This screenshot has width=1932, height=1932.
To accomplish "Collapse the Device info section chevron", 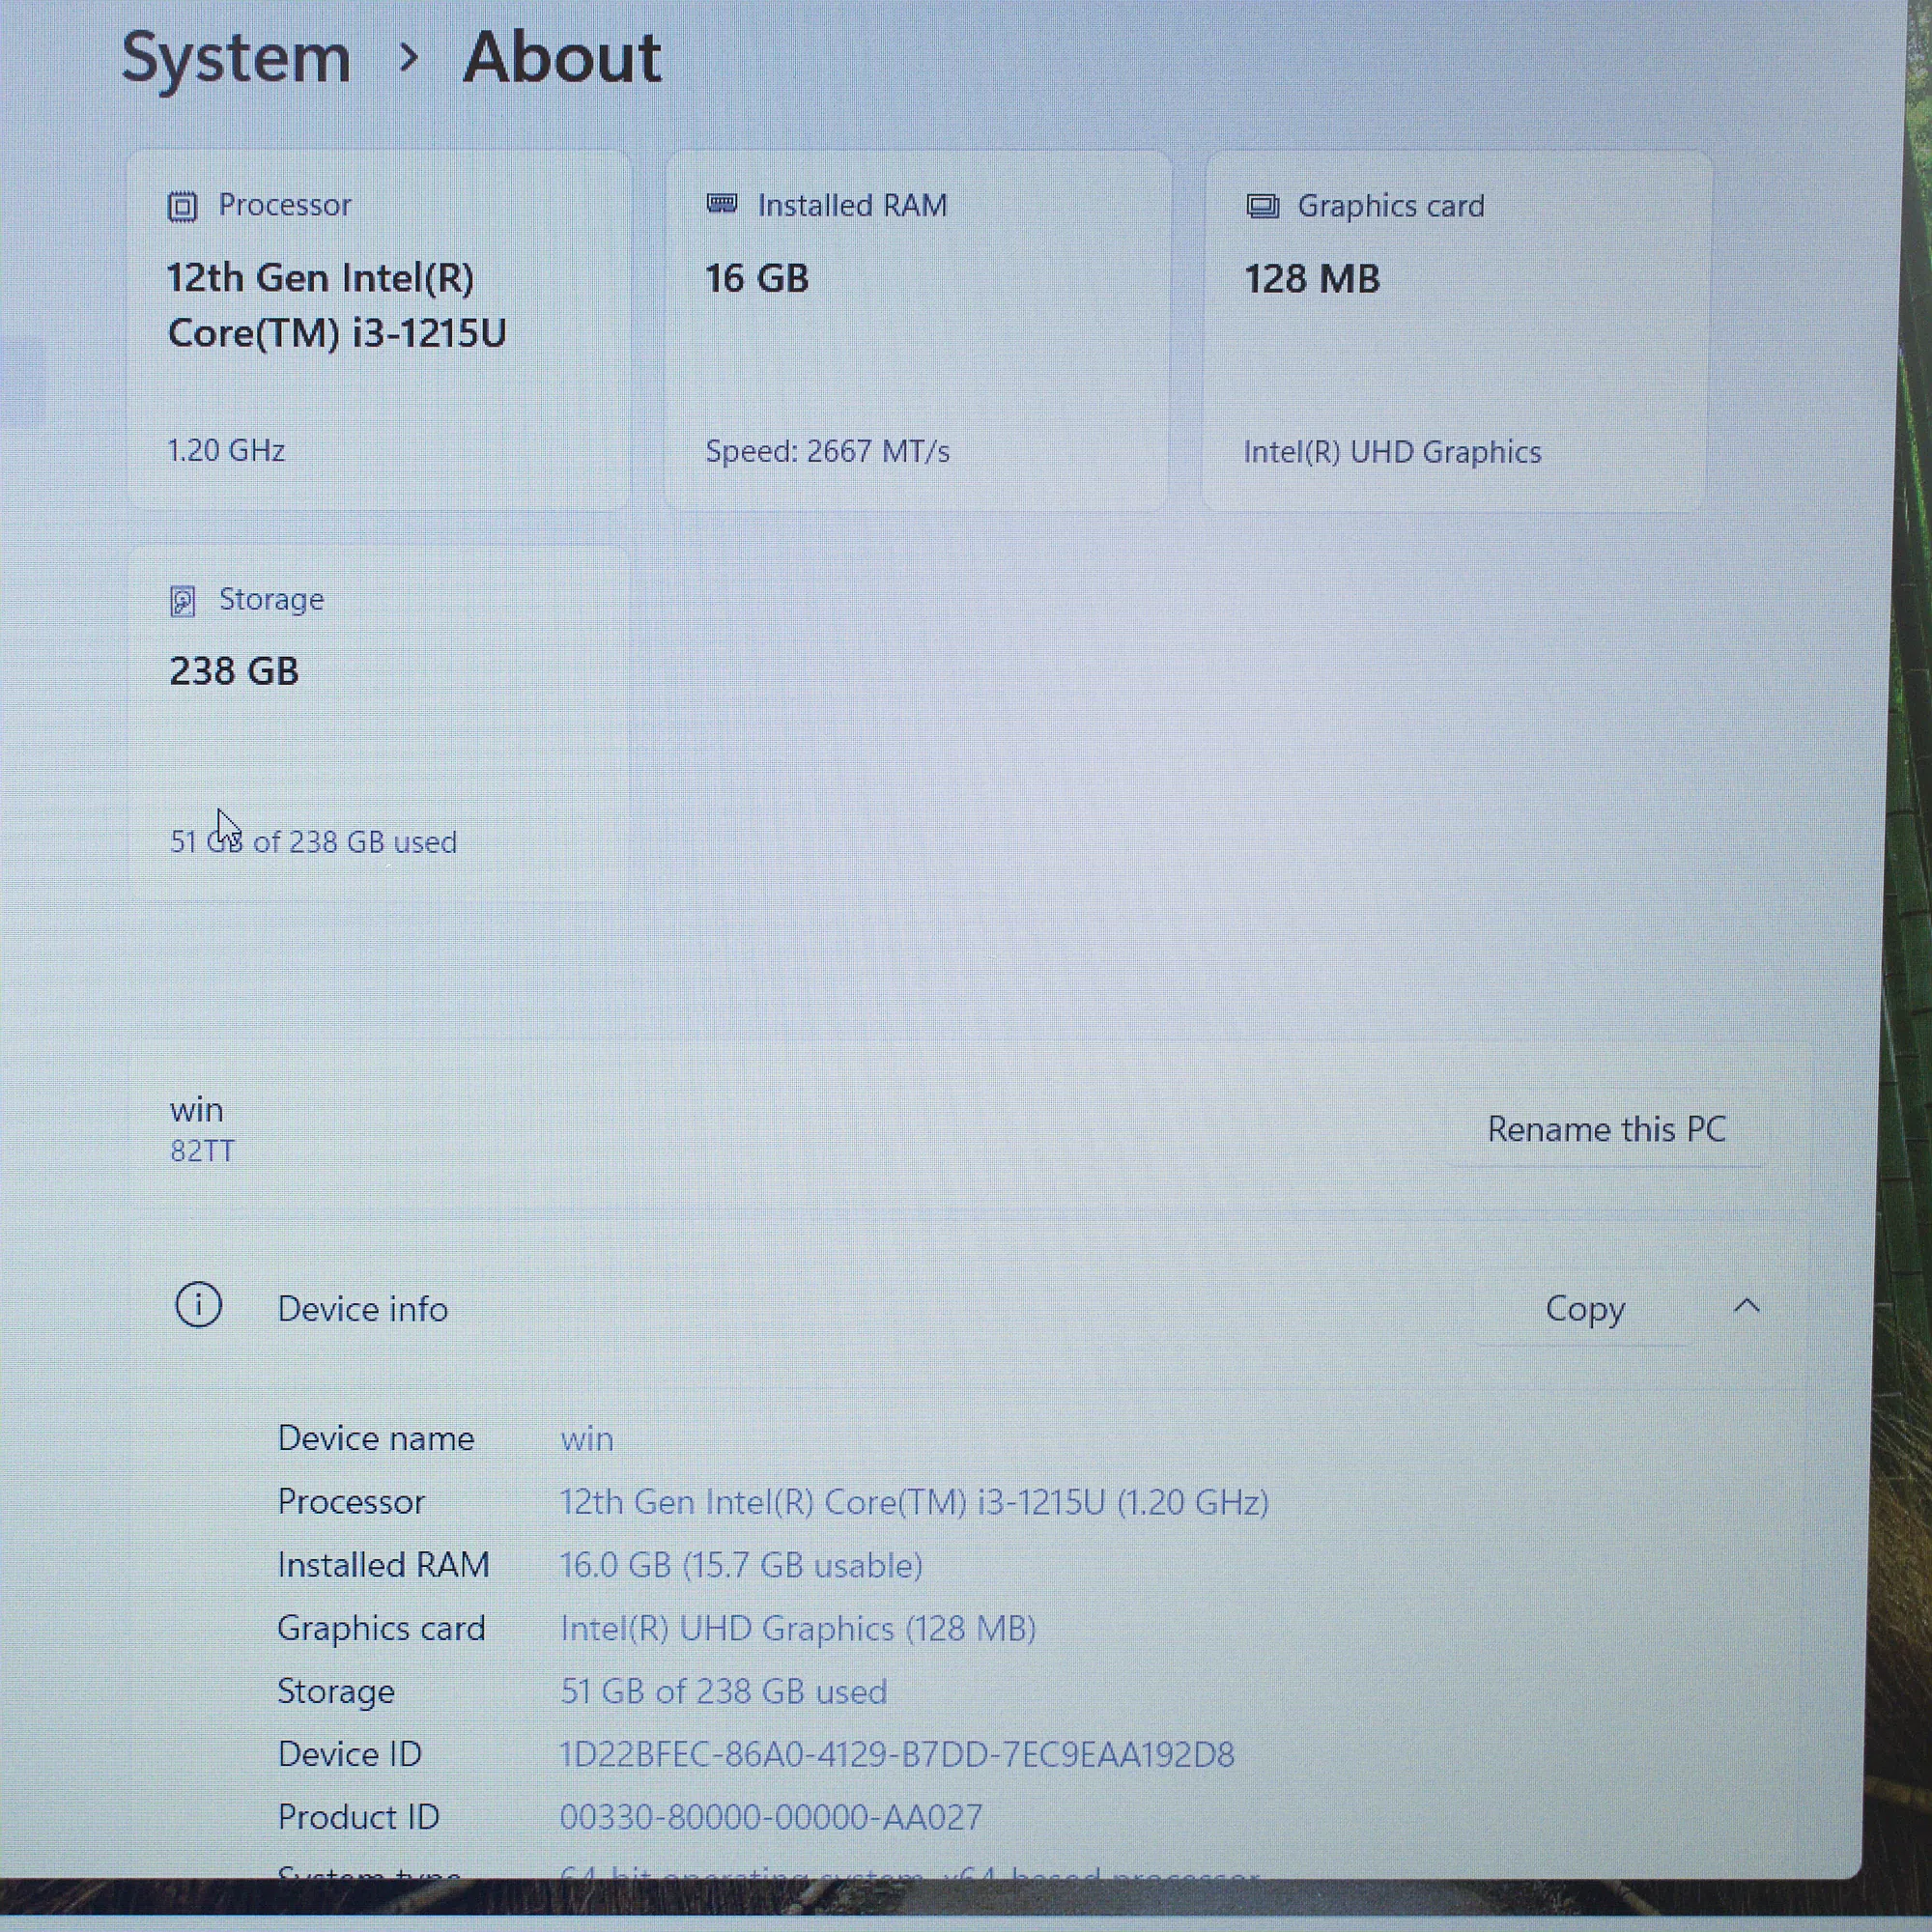I will coord(1746,1306).
